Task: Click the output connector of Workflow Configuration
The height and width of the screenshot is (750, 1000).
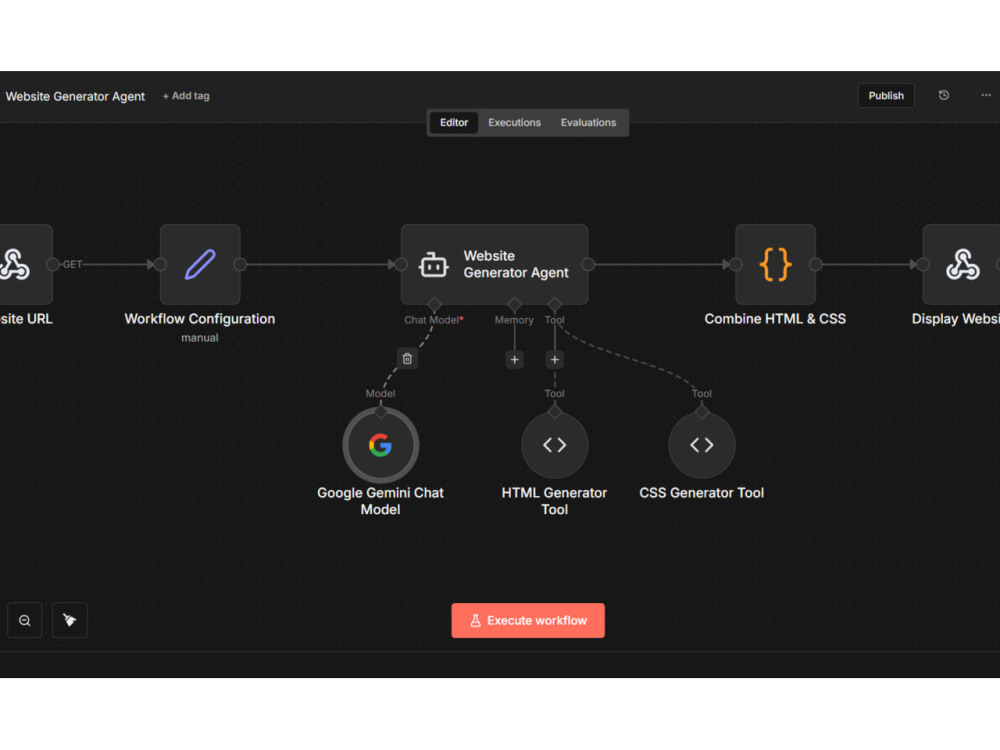Action: click(x=240, y=264)
